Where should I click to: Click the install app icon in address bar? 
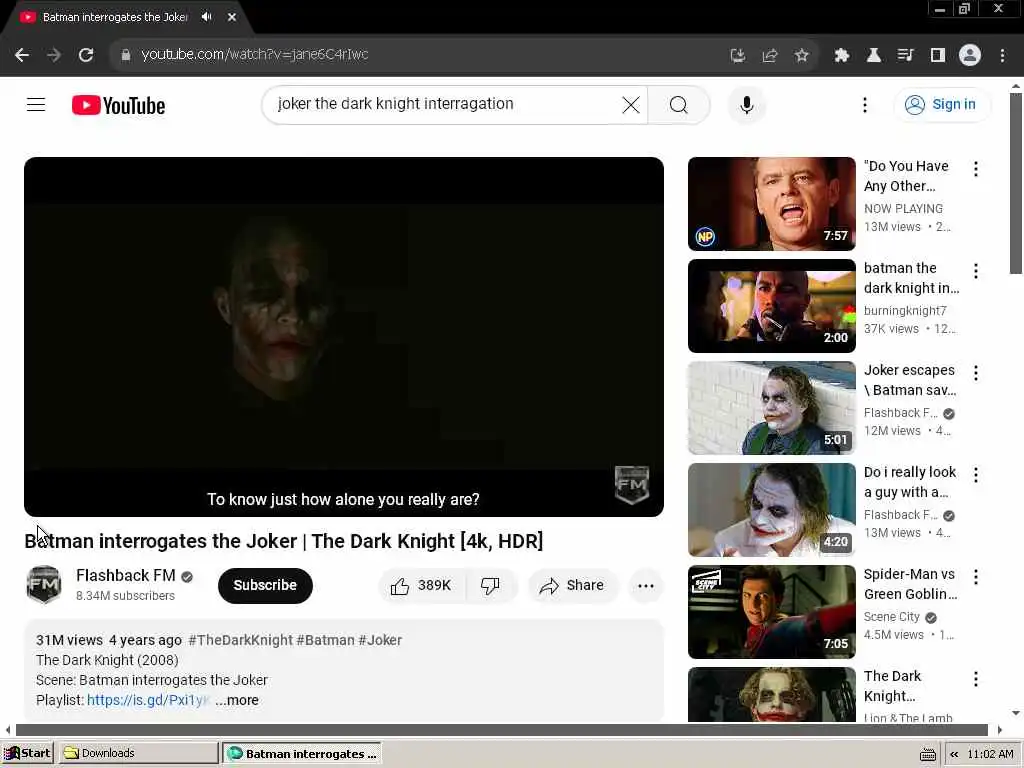click(738, 56)
